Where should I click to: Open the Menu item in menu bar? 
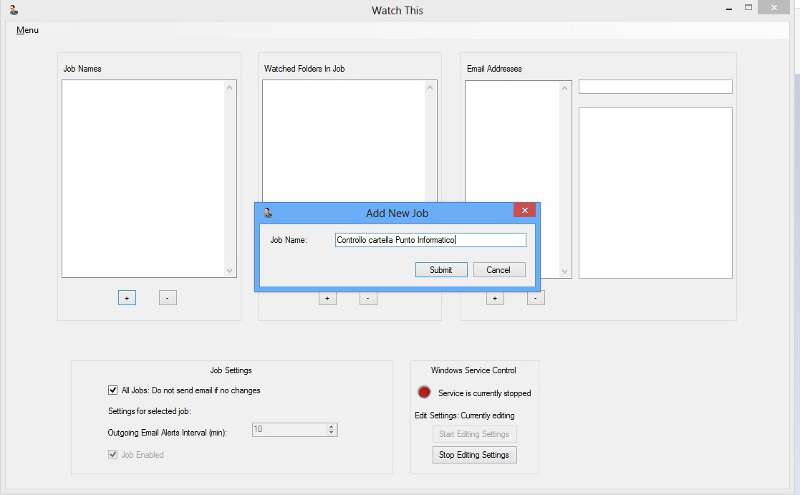click(27, 30)
